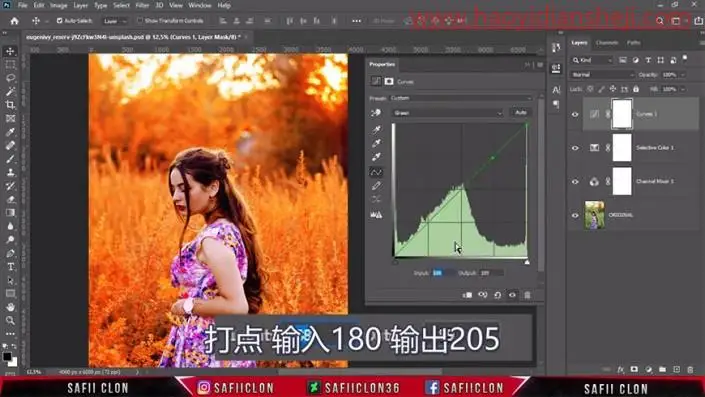Screen dimensions: 705x397
Task: Hide the Curves 1 layer
Action: coord(575,114)
